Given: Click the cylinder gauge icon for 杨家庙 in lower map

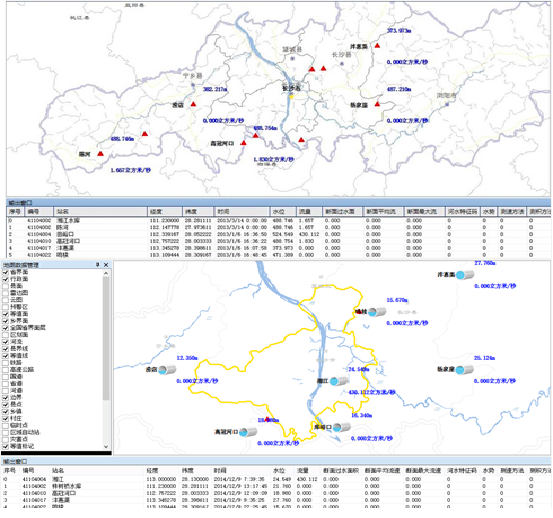Looking at the screenshot, I should coord(464,370).
